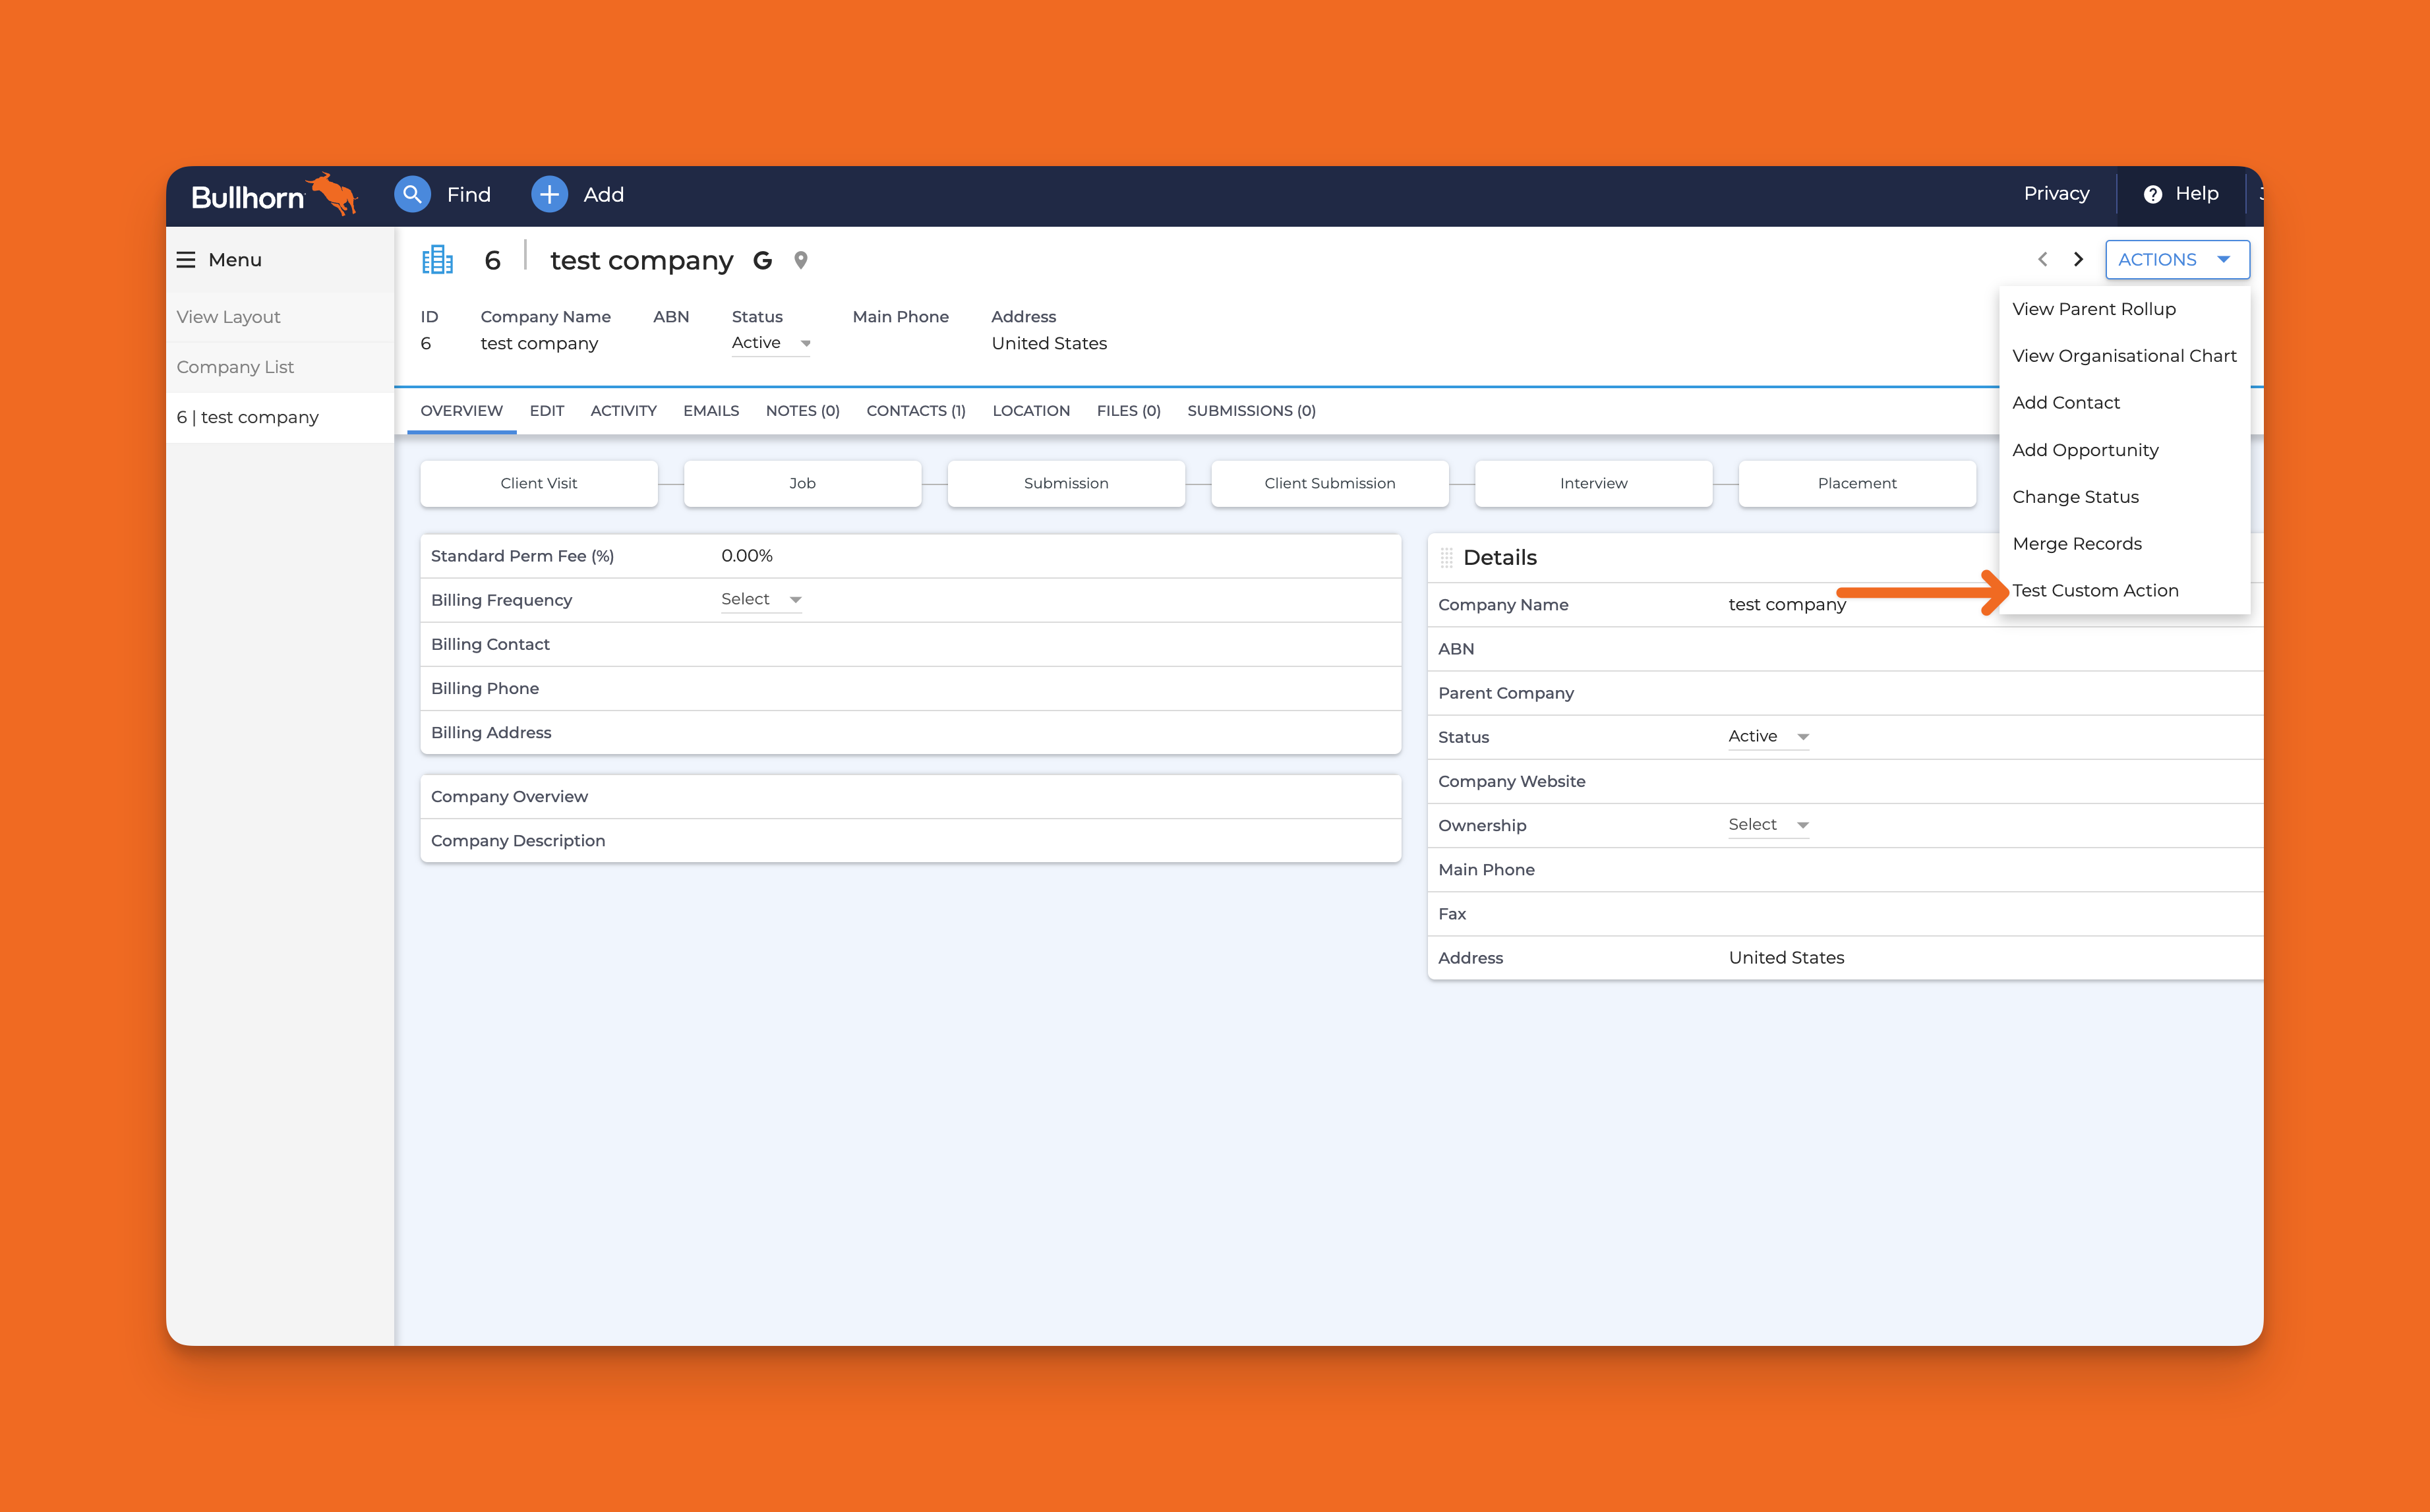Image resolution: width=2430 pixels, height=1512 pixels.
Task: Open the header Status Active dropdown
Action: tap(770, 343)
